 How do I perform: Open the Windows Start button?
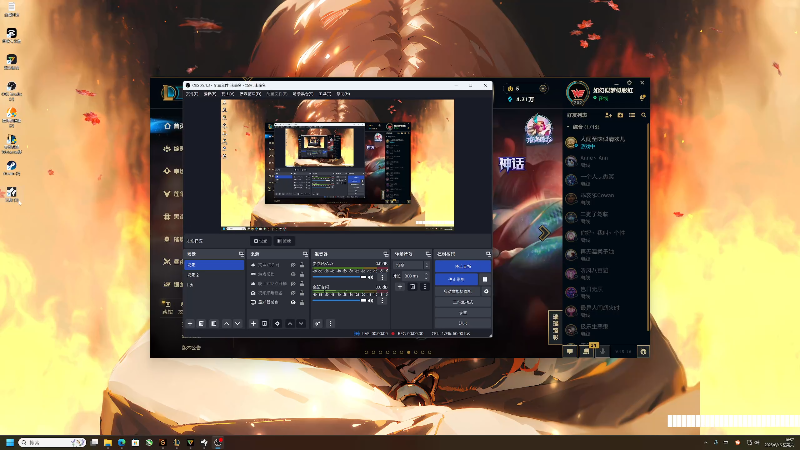coord(10,442)
